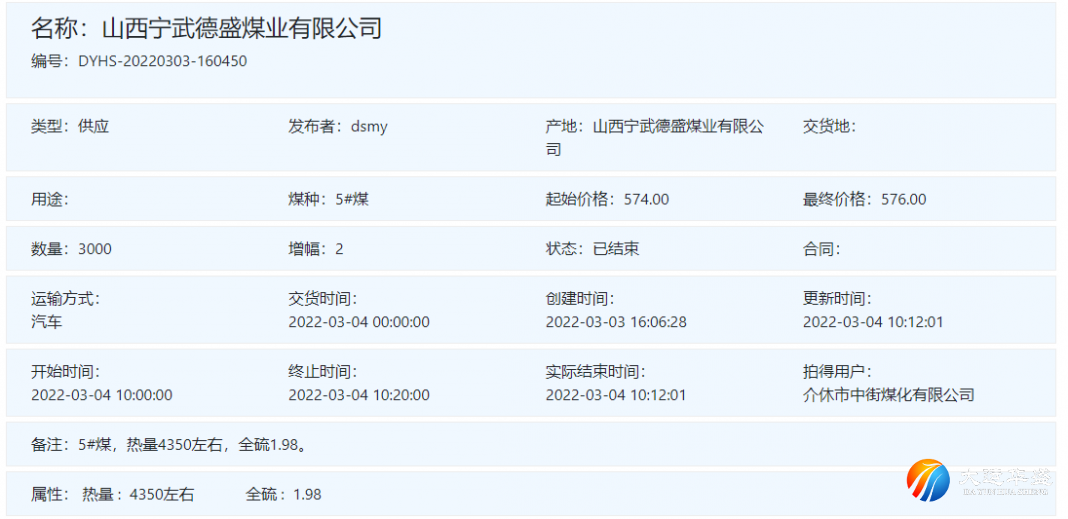Screen dimensions: 1068x519
Task: Click the 全硫 attribute value 1.98
Action: (308, 494)
